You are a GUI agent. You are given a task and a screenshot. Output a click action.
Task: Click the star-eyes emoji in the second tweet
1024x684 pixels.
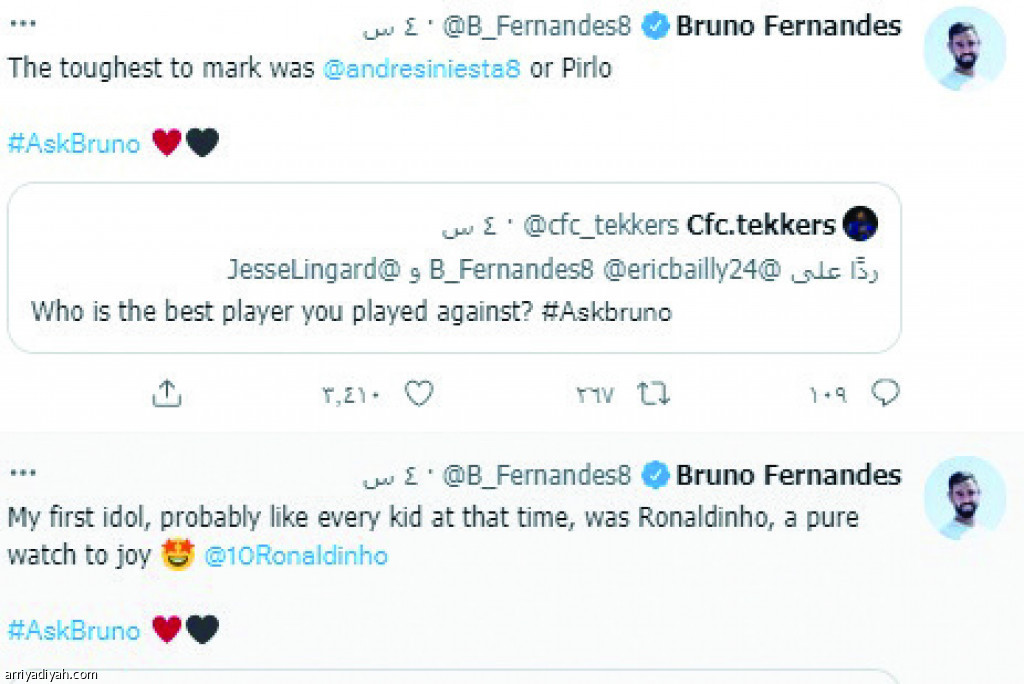[x=178, y=555]
